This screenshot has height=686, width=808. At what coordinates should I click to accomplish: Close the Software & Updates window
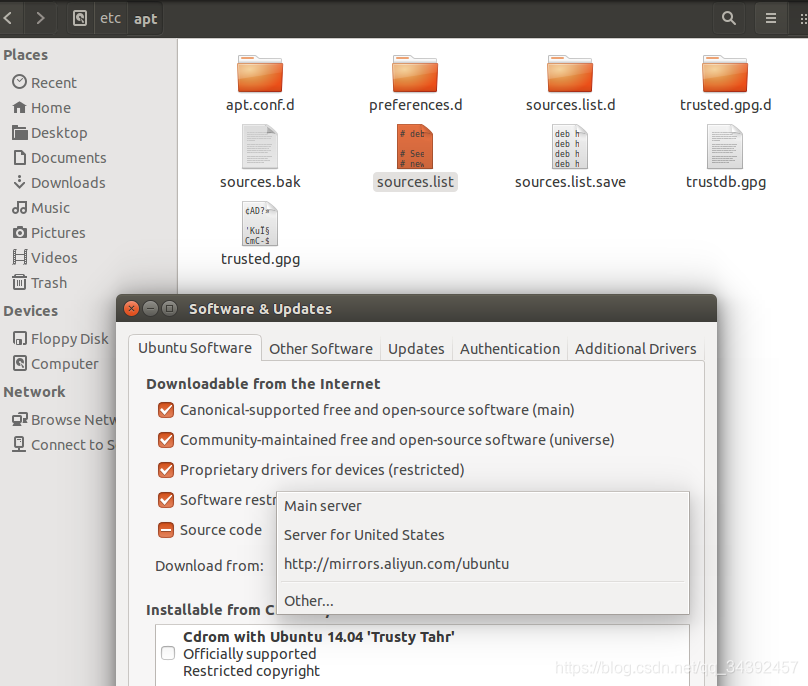131,309
